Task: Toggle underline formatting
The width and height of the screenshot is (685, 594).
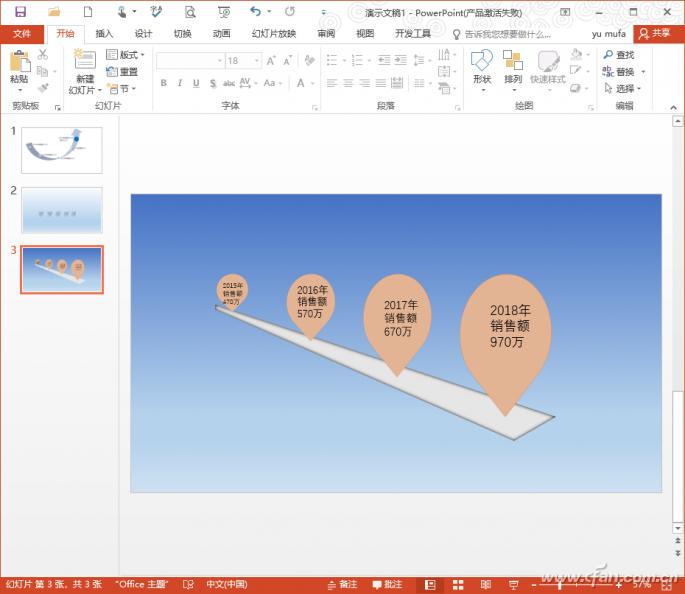Action: [196, 83]
